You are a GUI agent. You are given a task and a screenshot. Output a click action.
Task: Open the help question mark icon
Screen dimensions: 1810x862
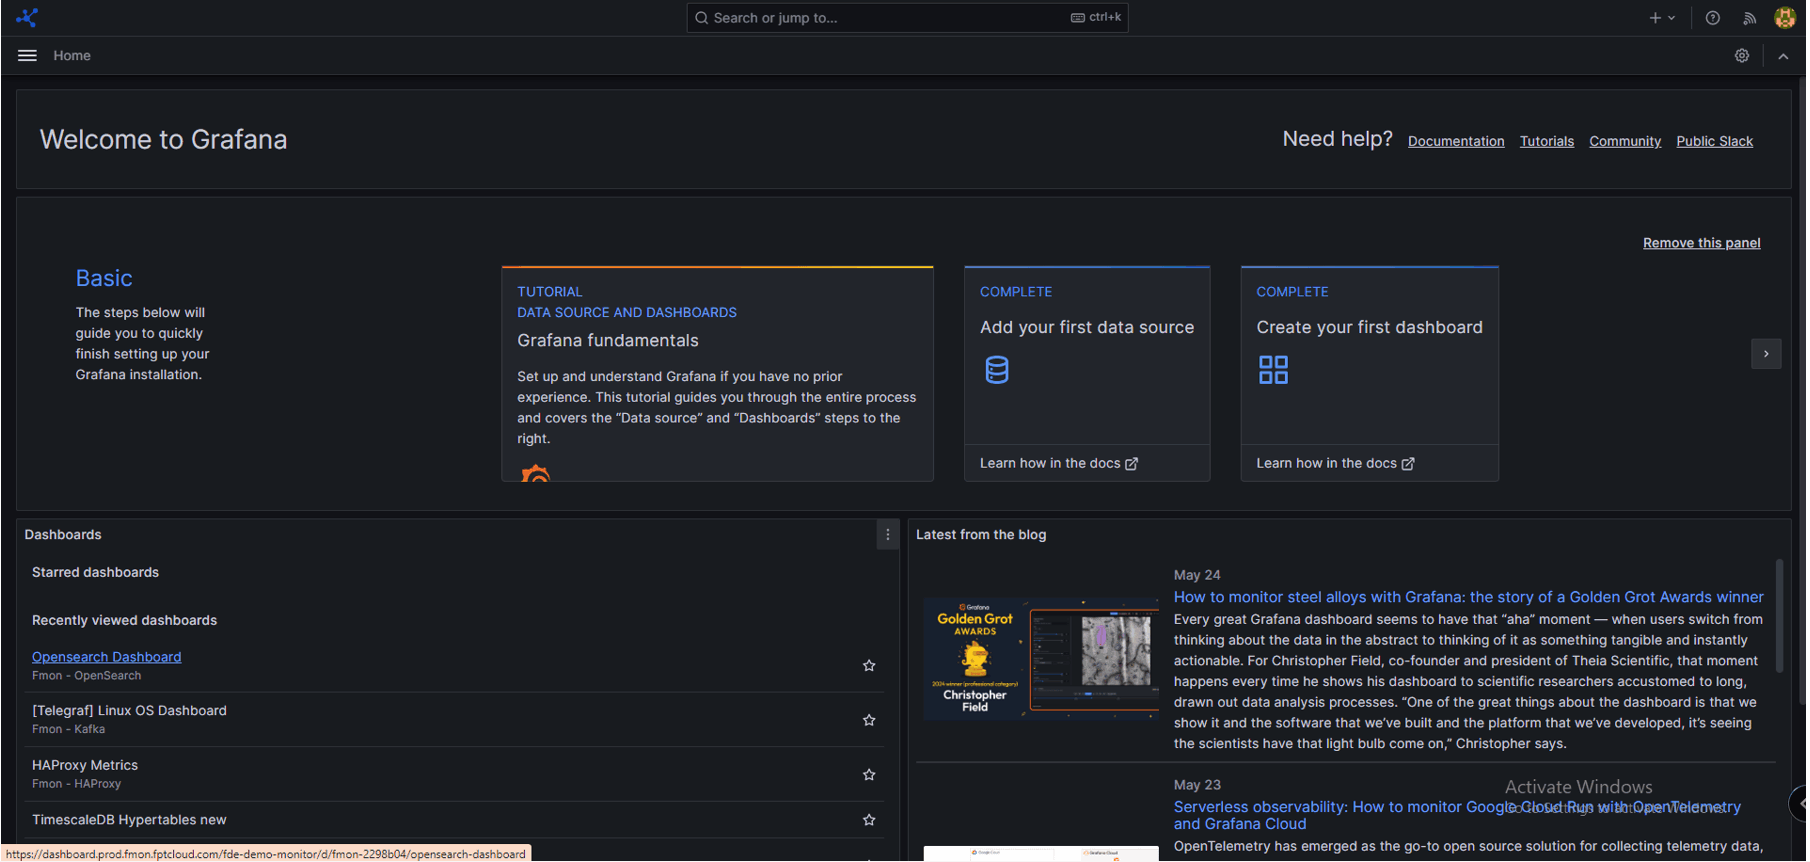(x=1713, y=18)
